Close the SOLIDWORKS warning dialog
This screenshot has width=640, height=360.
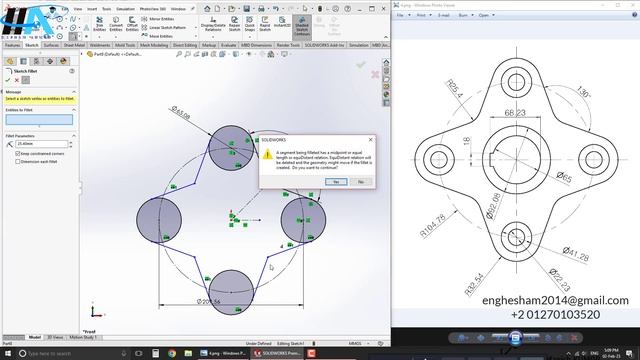click(371, 140)
